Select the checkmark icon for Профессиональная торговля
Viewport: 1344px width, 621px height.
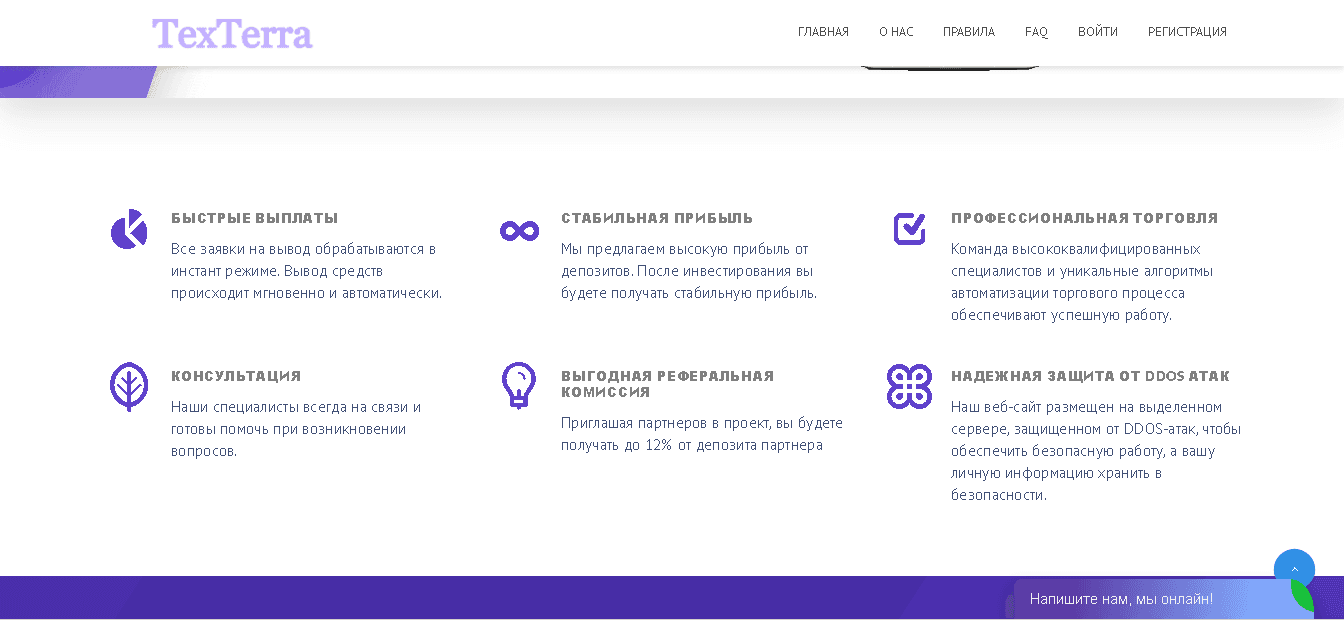click(x=908, y=230)
